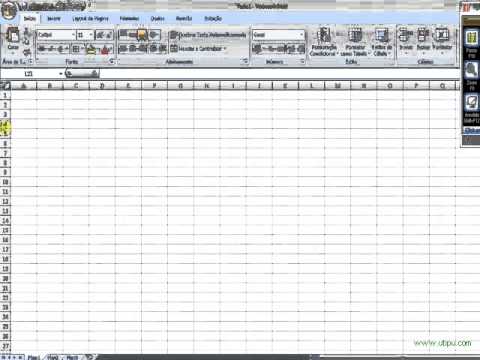Image resolution: width=480 pixels, height=360 pixels.
Task: Open the Dados tab
Action: point(158,19)
